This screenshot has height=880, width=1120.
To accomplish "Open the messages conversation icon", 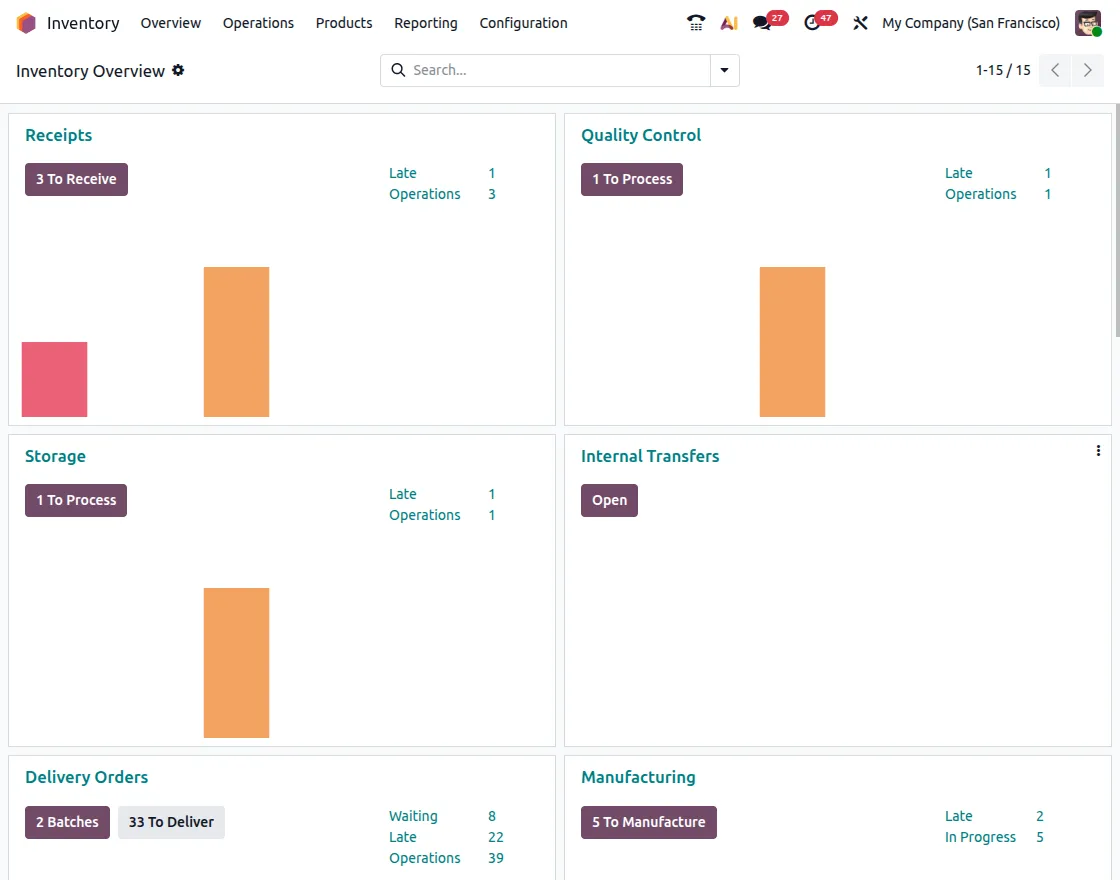I will point(762,22).
